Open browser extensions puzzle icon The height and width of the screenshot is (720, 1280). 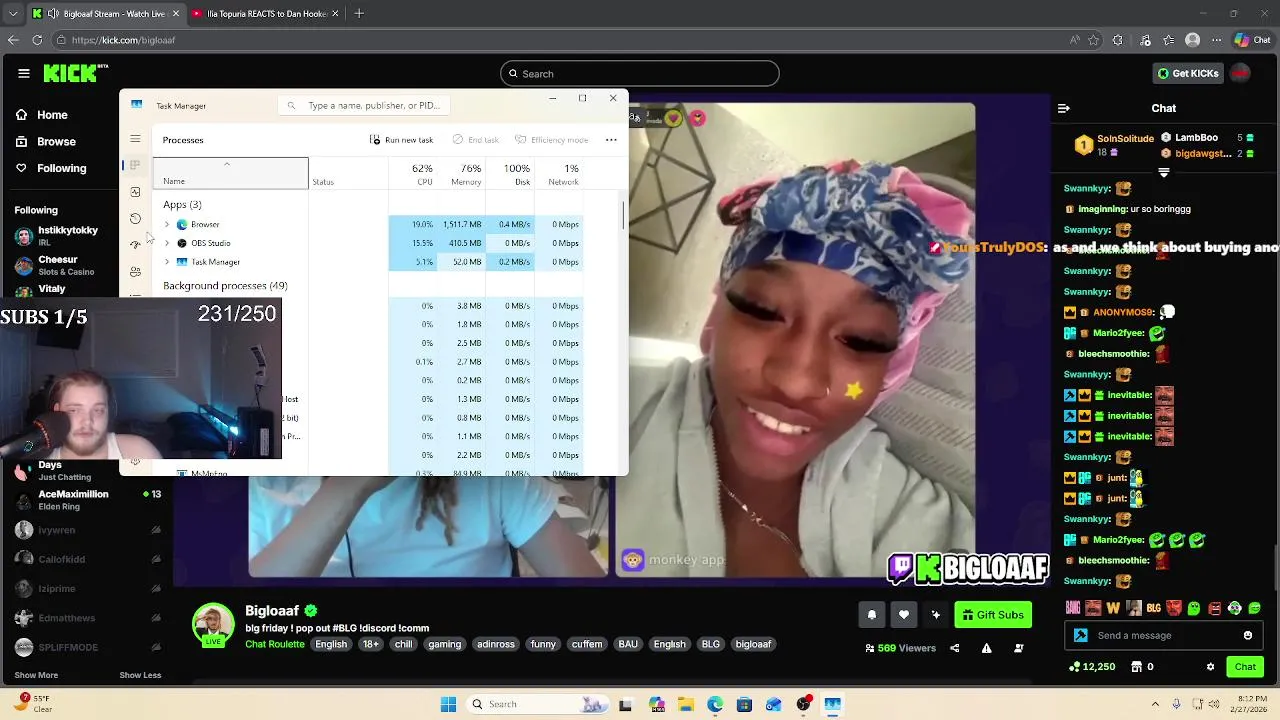tap(1118, 40)
